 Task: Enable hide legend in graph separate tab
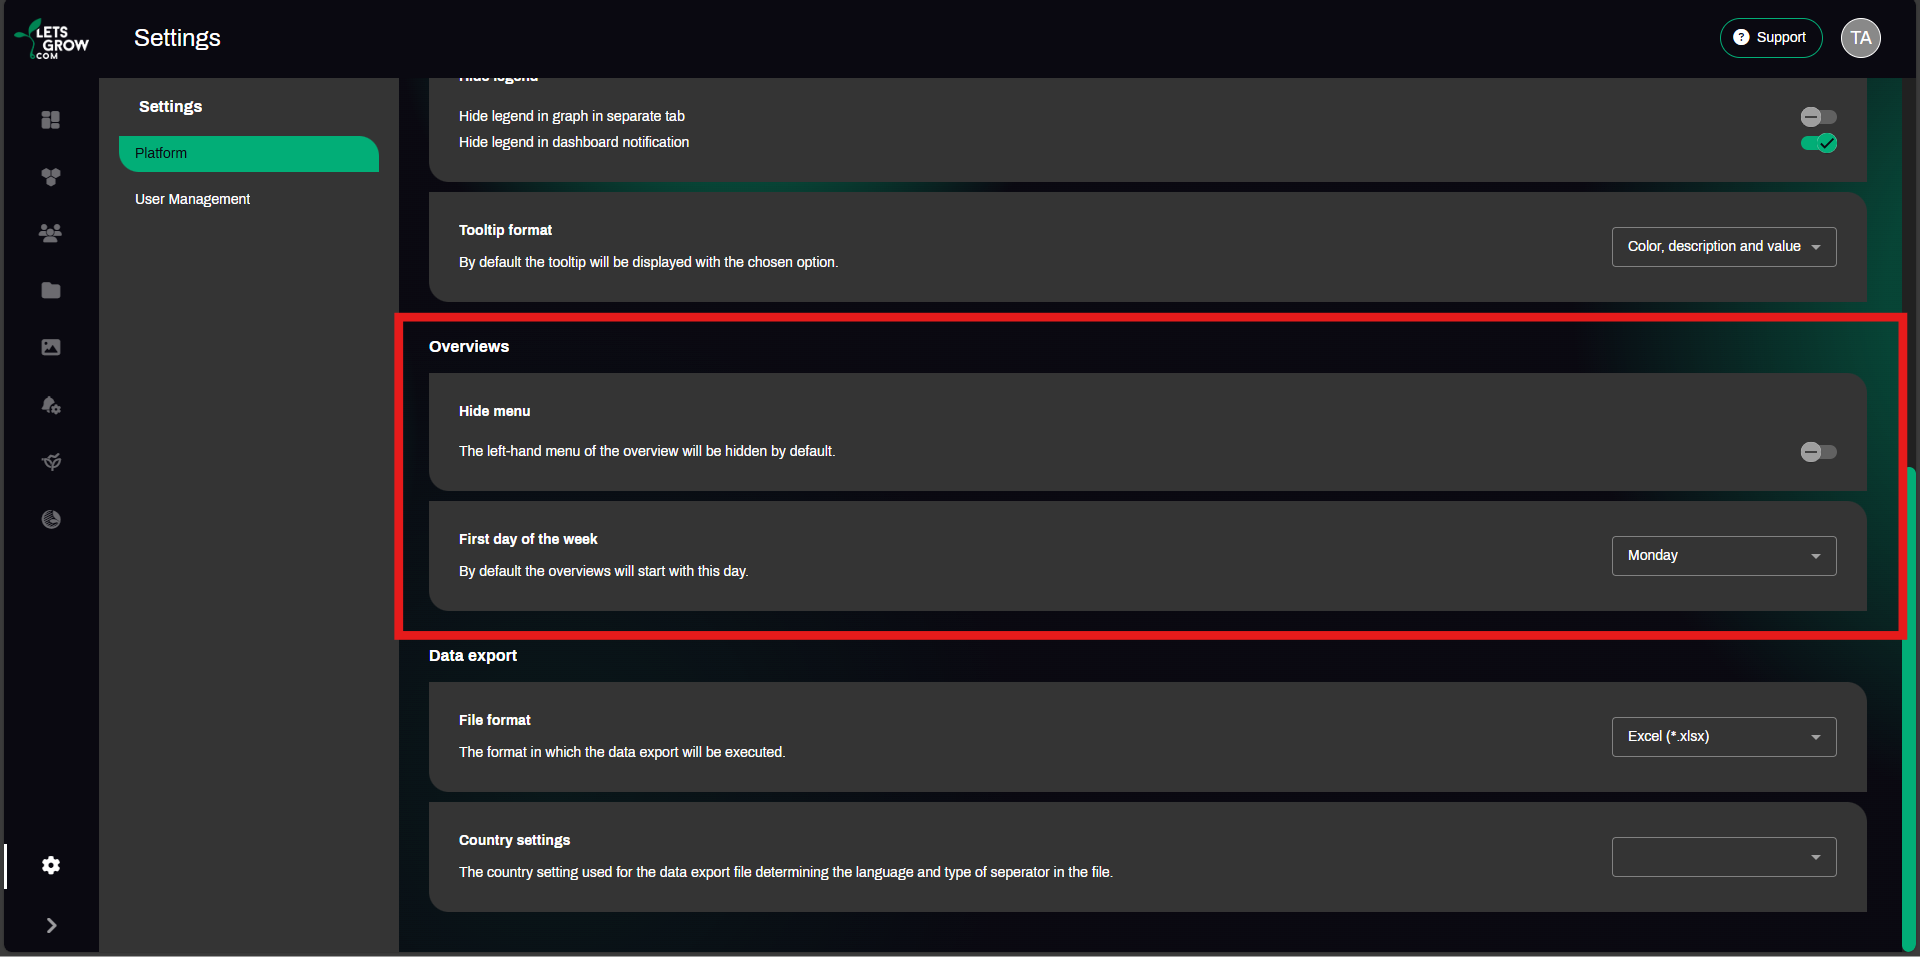tap(1818, 117)
